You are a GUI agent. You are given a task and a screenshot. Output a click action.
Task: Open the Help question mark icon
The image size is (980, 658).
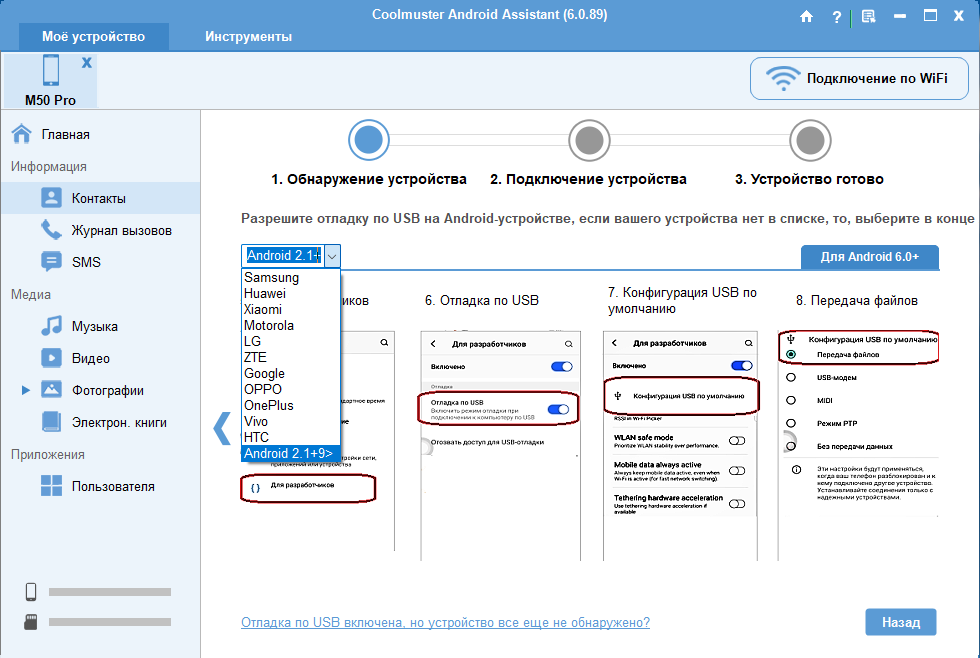click(x=837, y=16)
